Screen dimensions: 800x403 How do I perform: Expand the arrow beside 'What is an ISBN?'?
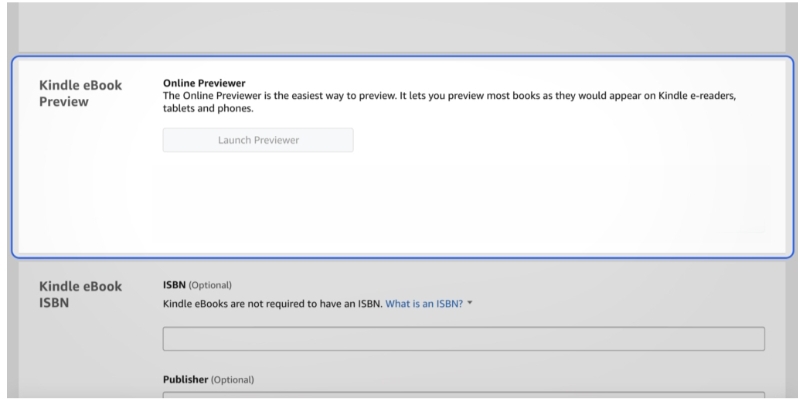[470, 304]
